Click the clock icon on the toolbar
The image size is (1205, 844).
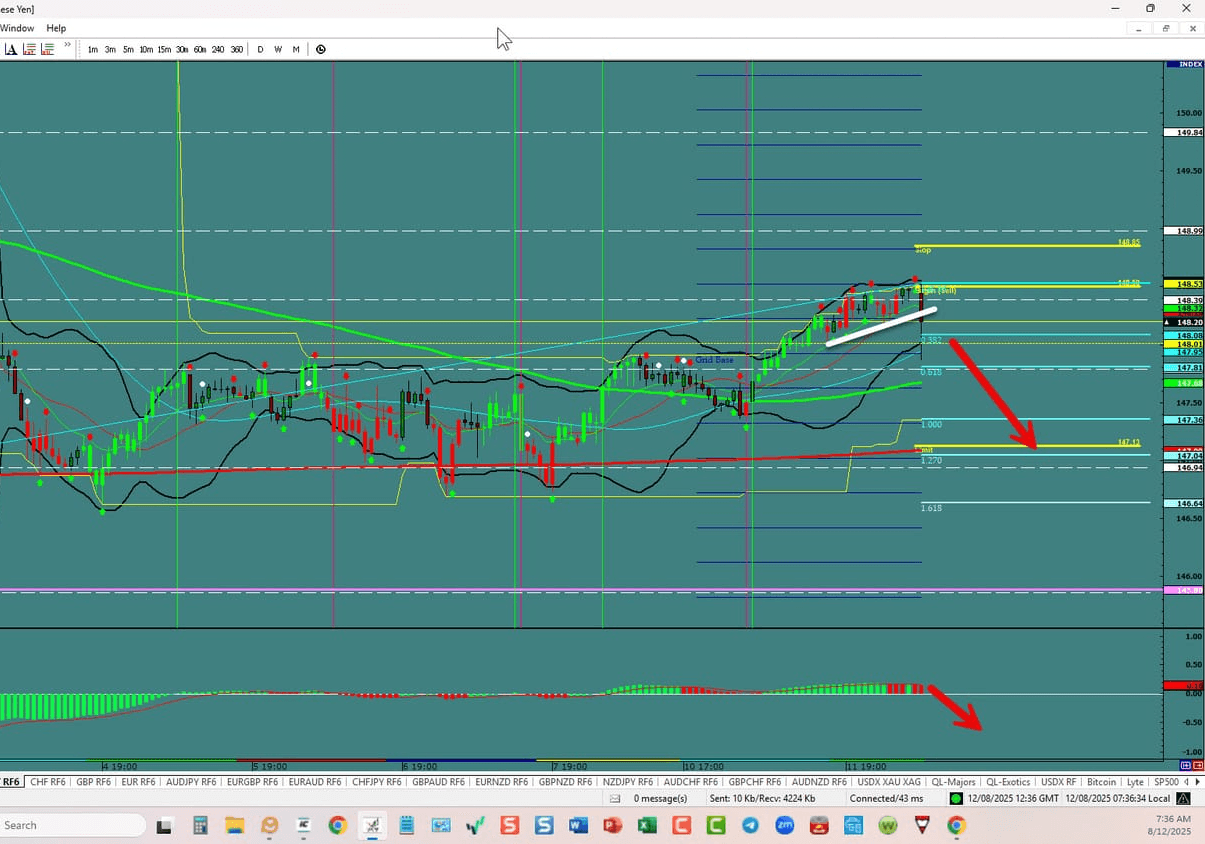coord(320,49)
